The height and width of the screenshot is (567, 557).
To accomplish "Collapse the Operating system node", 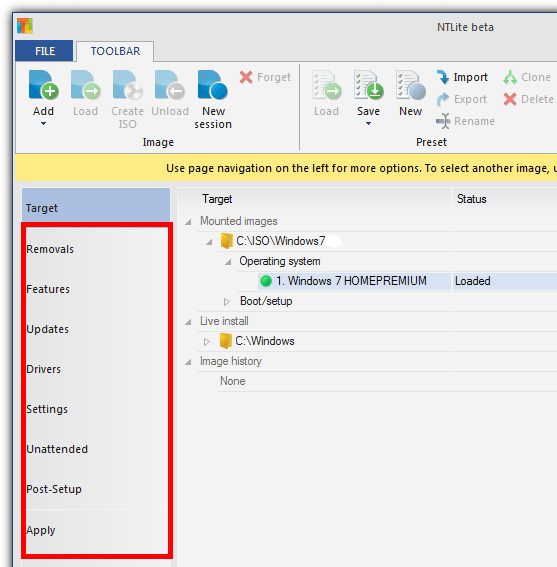I will (x=228, y=262).
